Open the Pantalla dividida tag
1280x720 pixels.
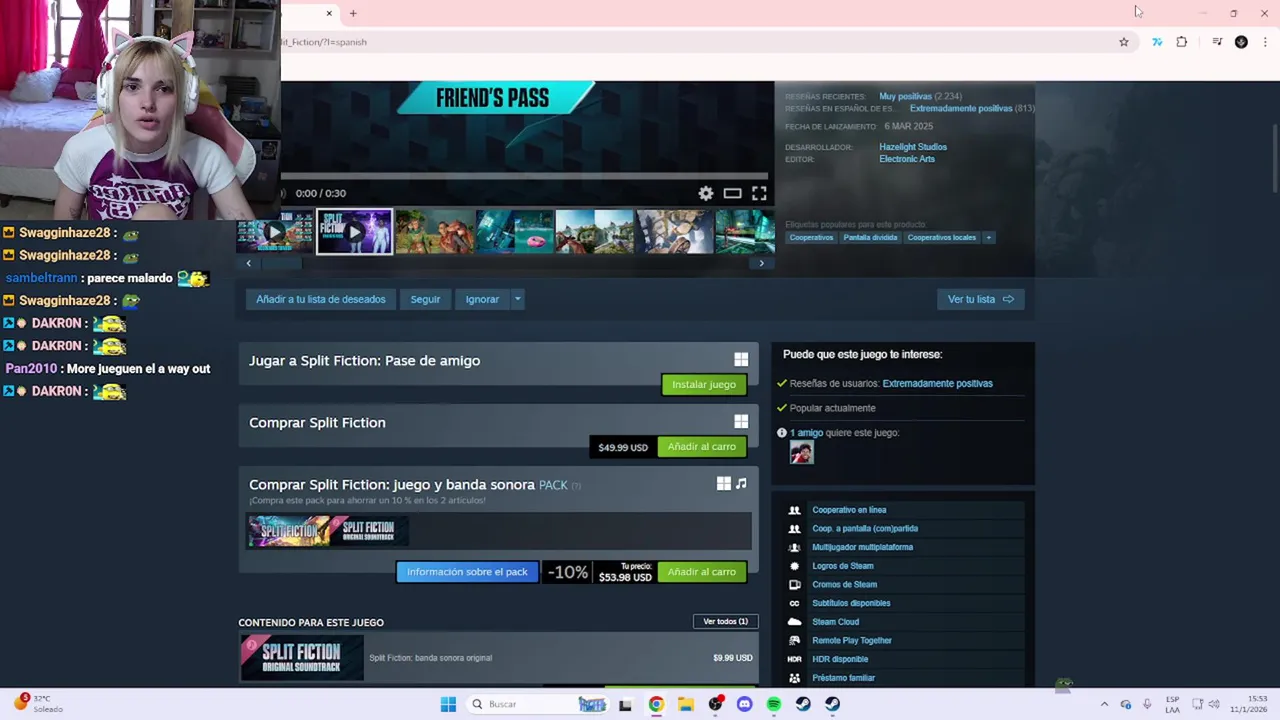pos(870,238)
